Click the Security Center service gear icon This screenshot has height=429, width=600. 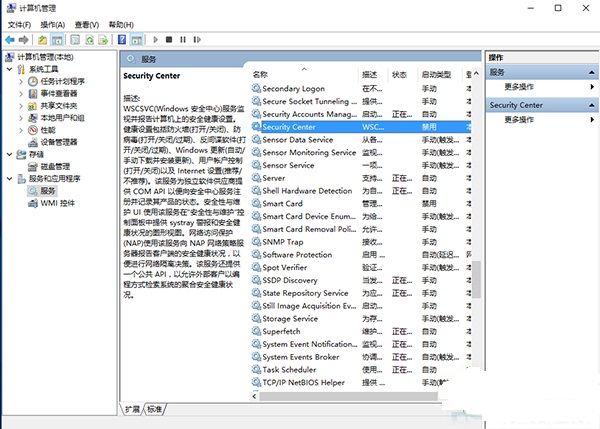tap(256, 127)
